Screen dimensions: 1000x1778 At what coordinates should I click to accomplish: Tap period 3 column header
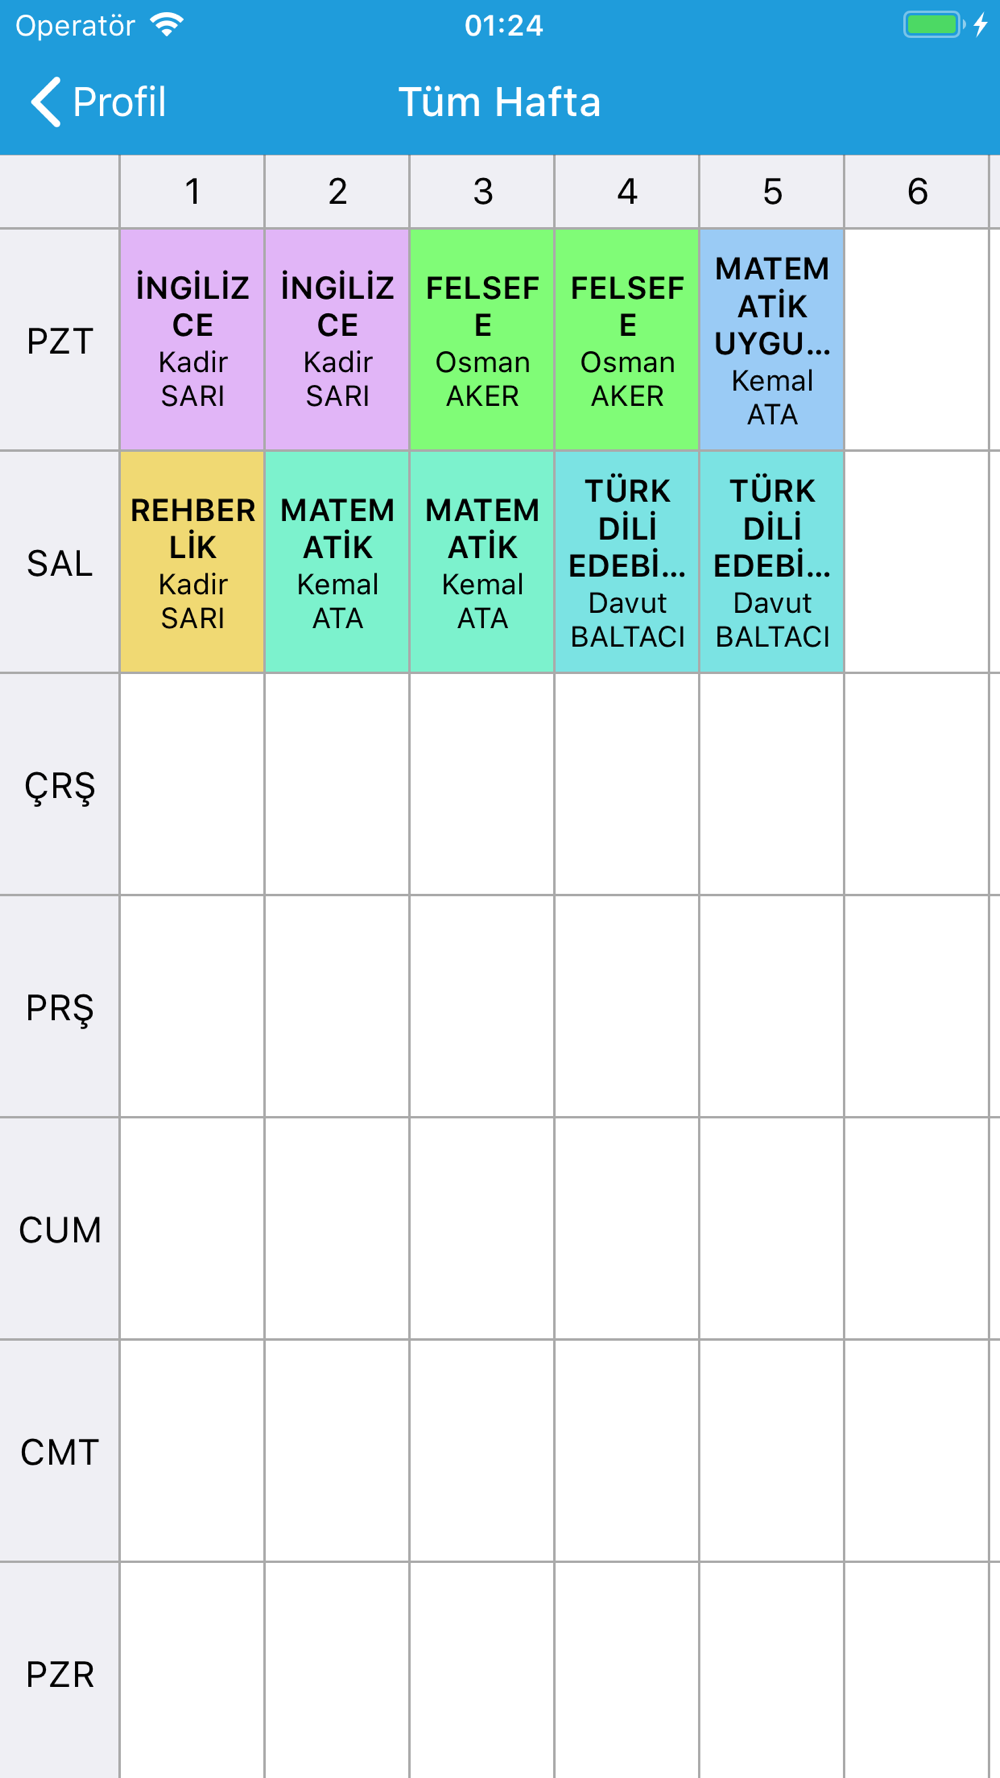pyautogui.click(x=482, y=191)
